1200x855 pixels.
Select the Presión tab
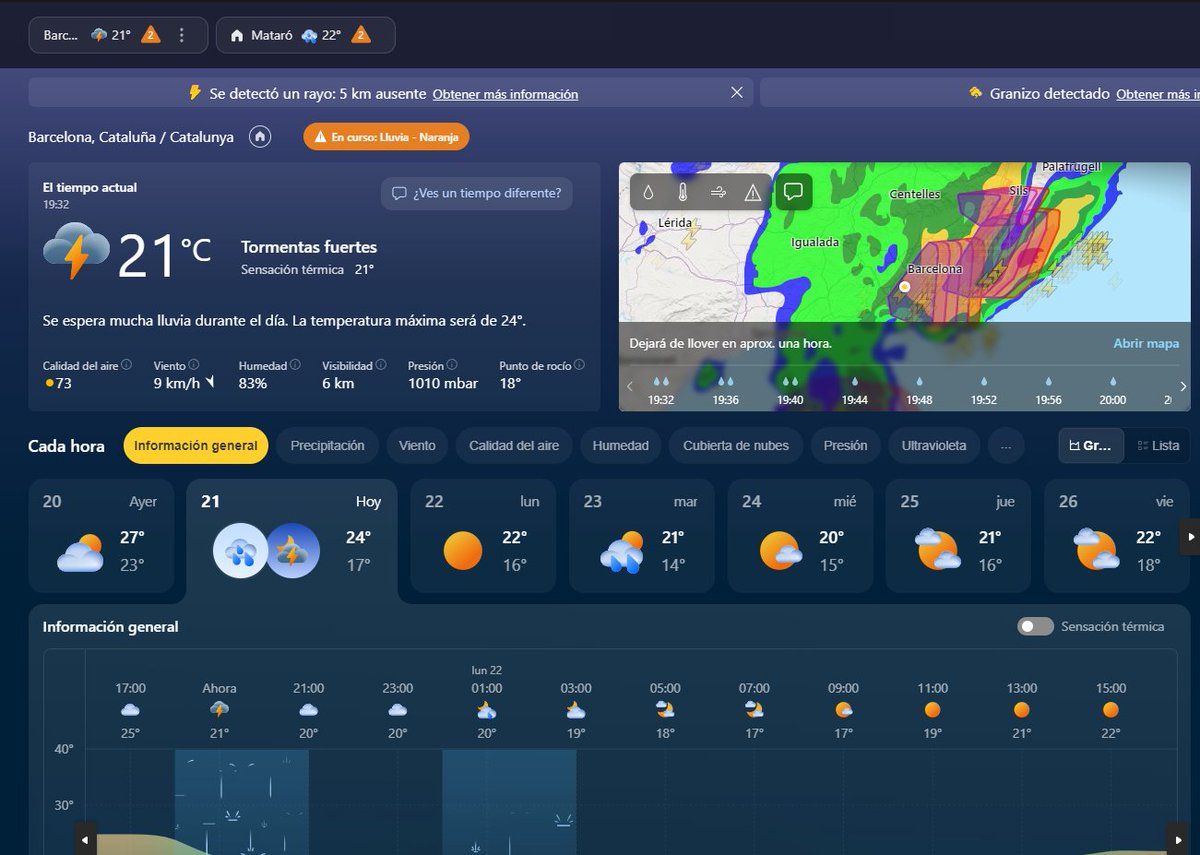[846, 446]
